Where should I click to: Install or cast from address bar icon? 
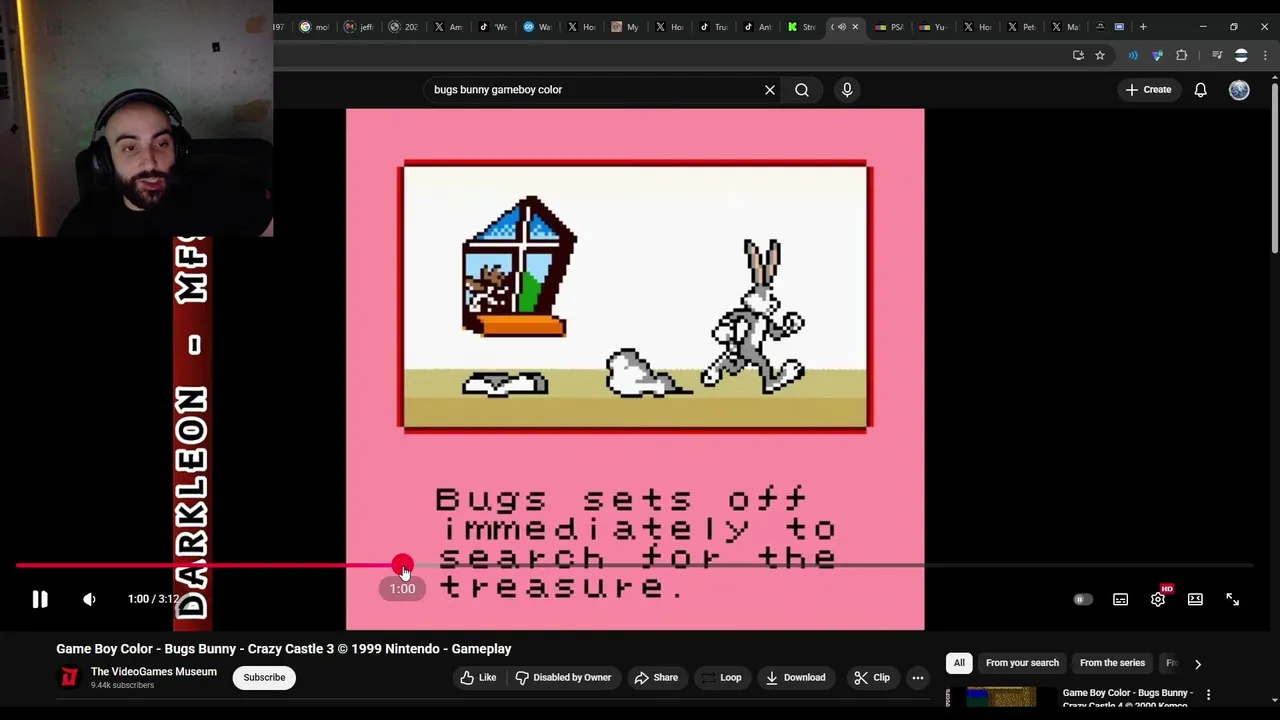pyautogui.click(x=1078, y=55)
